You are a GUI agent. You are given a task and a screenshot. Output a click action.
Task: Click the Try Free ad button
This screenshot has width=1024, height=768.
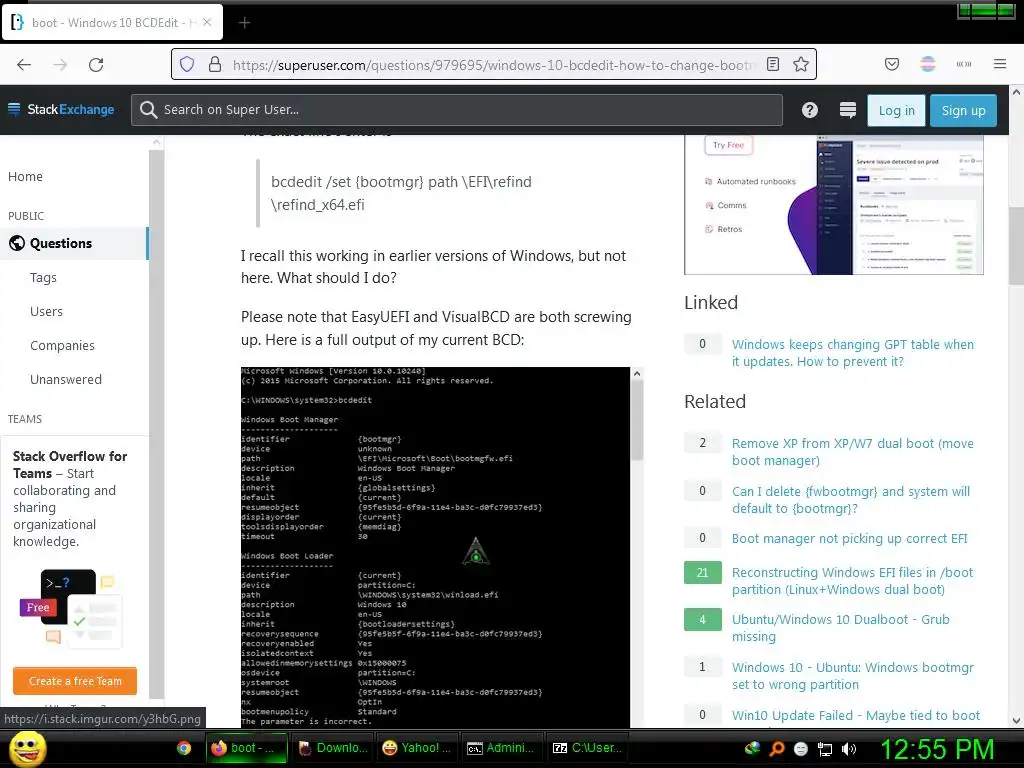(x=728, y=145)
